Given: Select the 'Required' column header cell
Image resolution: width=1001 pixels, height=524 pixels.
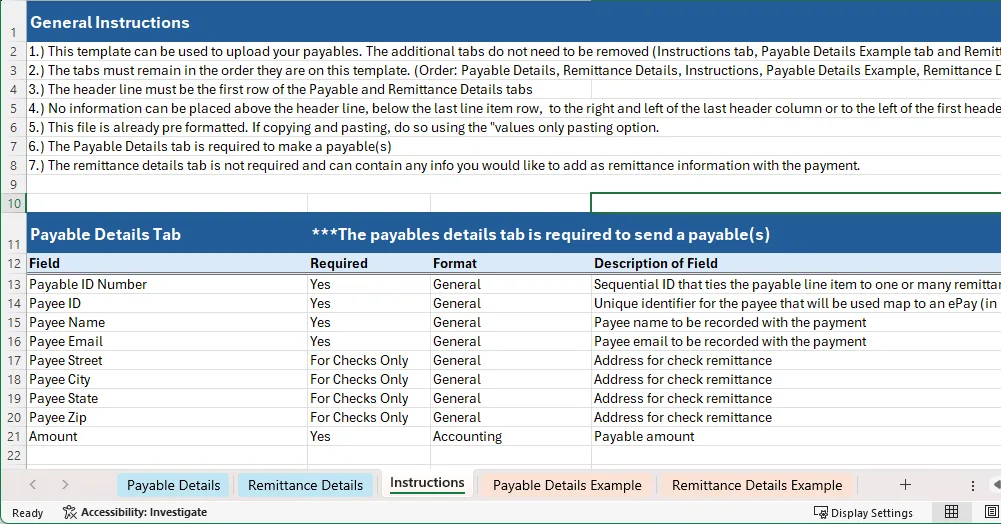Looking at the screenshot, I should pos(368,263).
